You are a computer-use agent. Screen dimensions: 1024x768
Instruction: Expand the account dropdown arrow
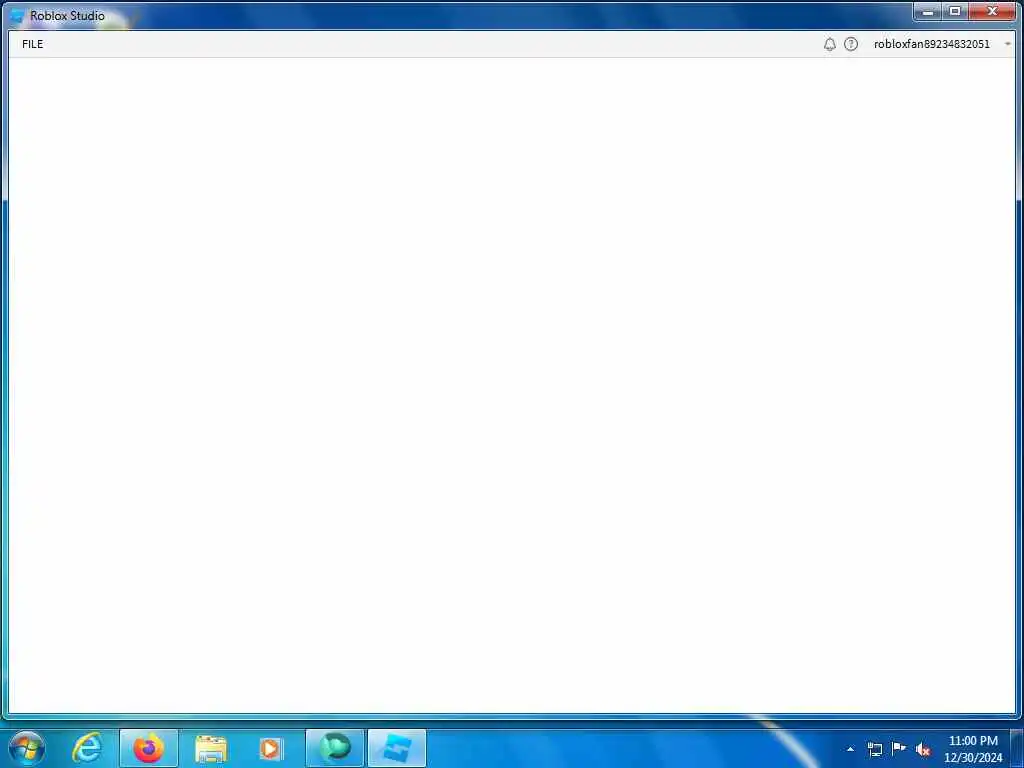[1007, 44]
